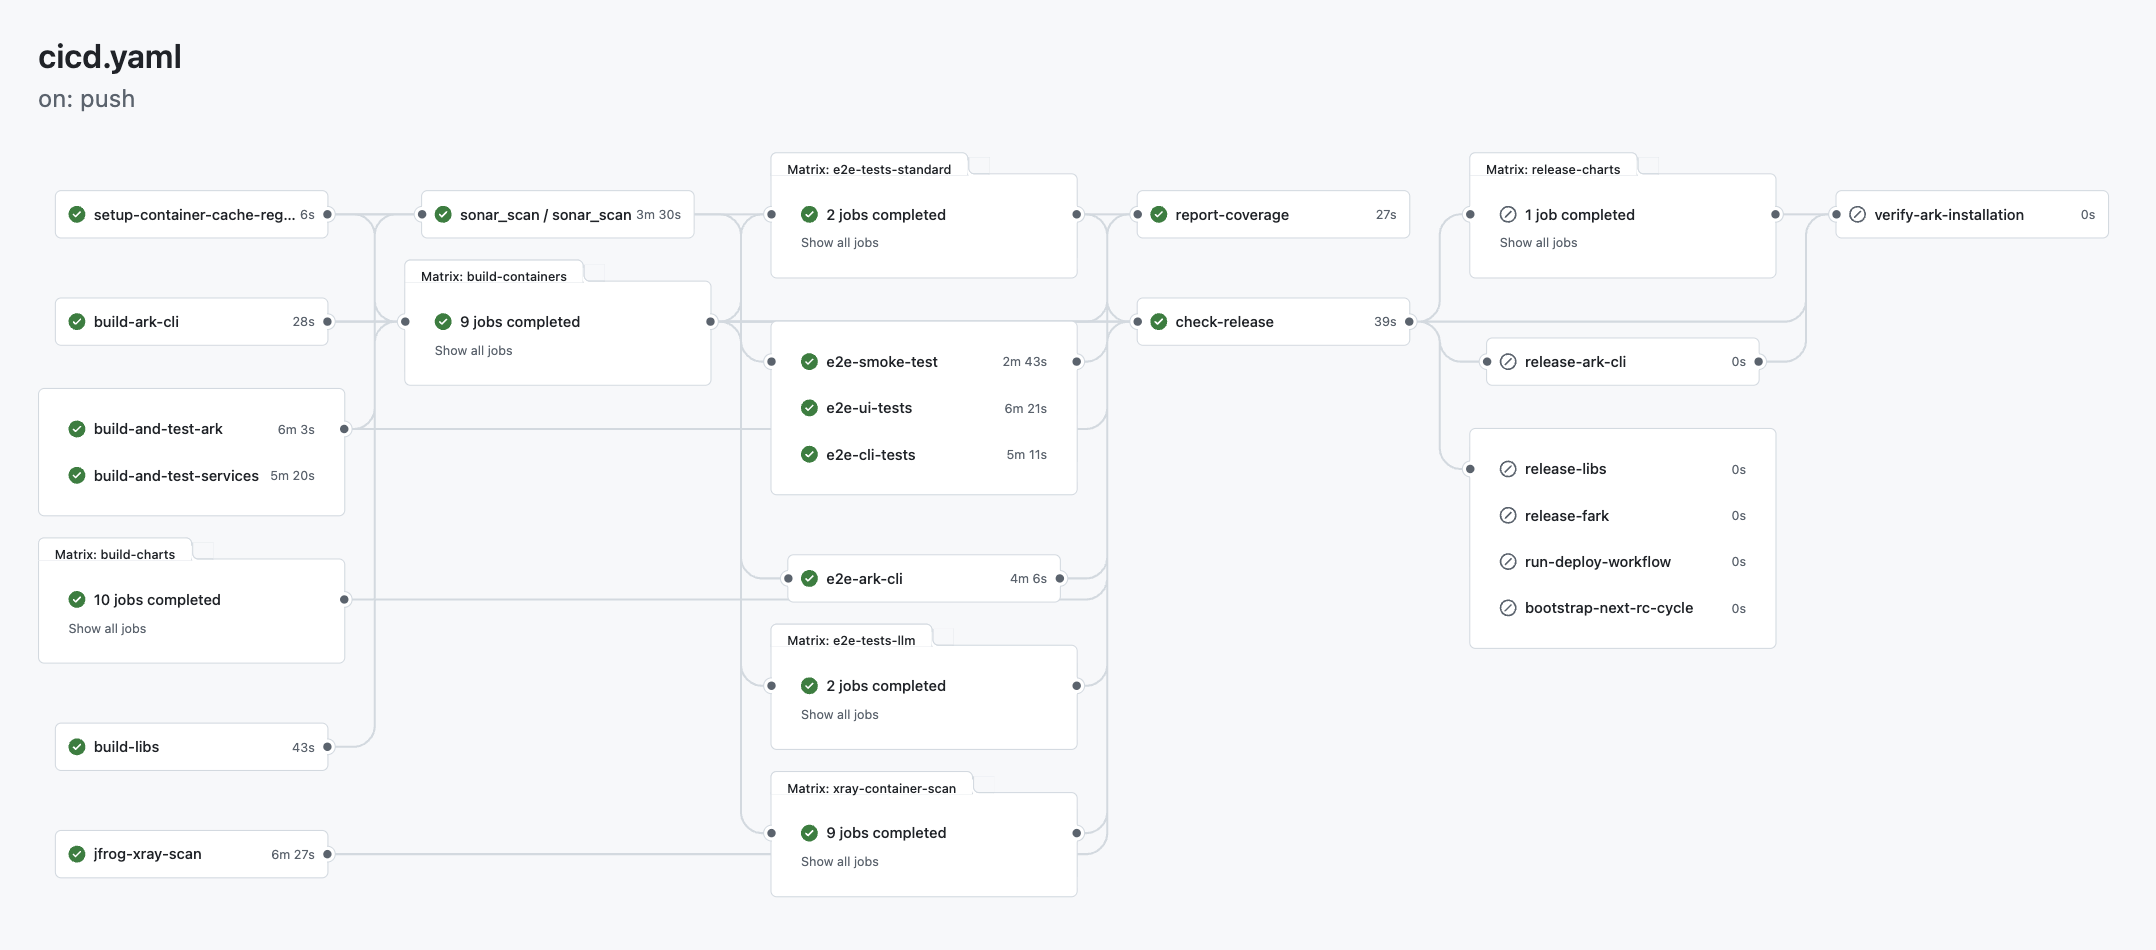
Task: Click the cicd.yaml workflow title
Action: [110, 57]
